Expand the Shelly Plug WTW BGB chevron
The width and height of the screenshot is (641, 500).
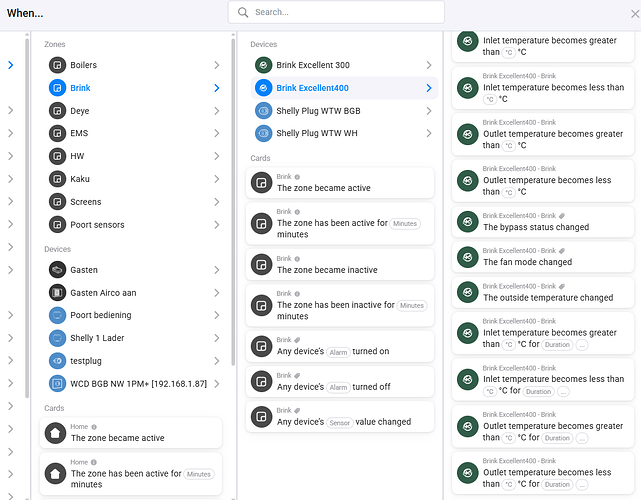tap(429, 111)
